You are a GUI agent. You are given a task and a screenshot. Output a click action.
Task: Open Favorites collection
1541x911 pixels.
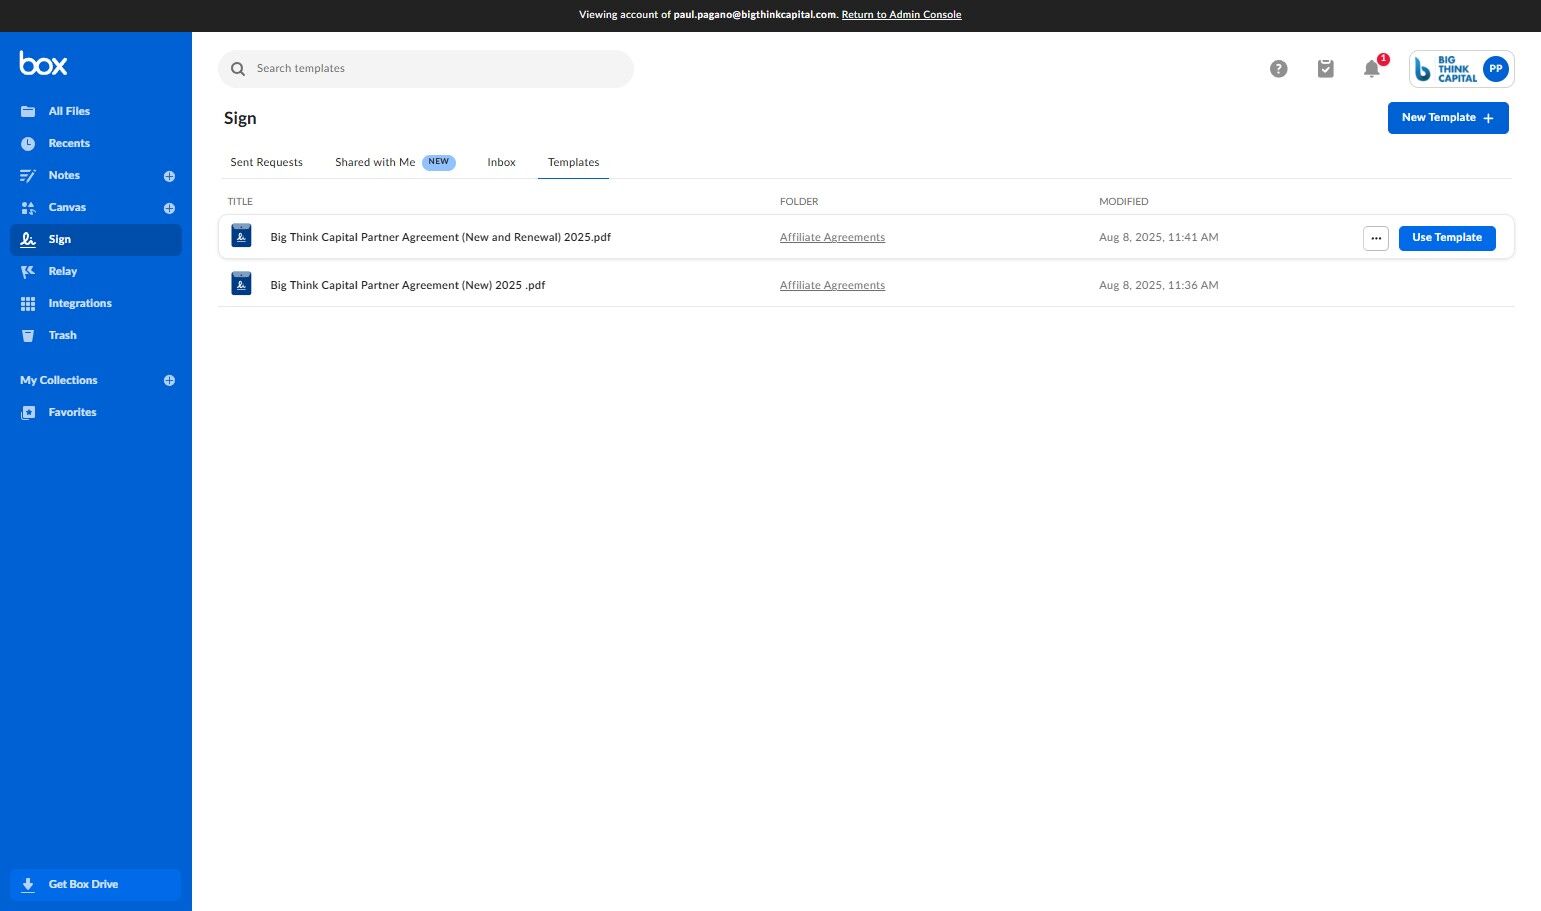click(96, 412)
